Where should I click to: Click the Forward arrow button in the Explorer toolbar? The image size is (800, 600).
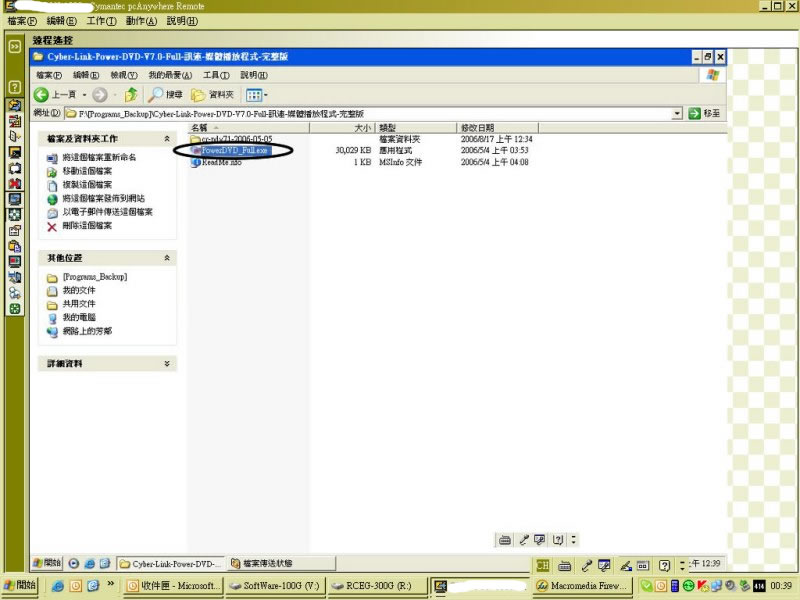click(x=100, y=94)
